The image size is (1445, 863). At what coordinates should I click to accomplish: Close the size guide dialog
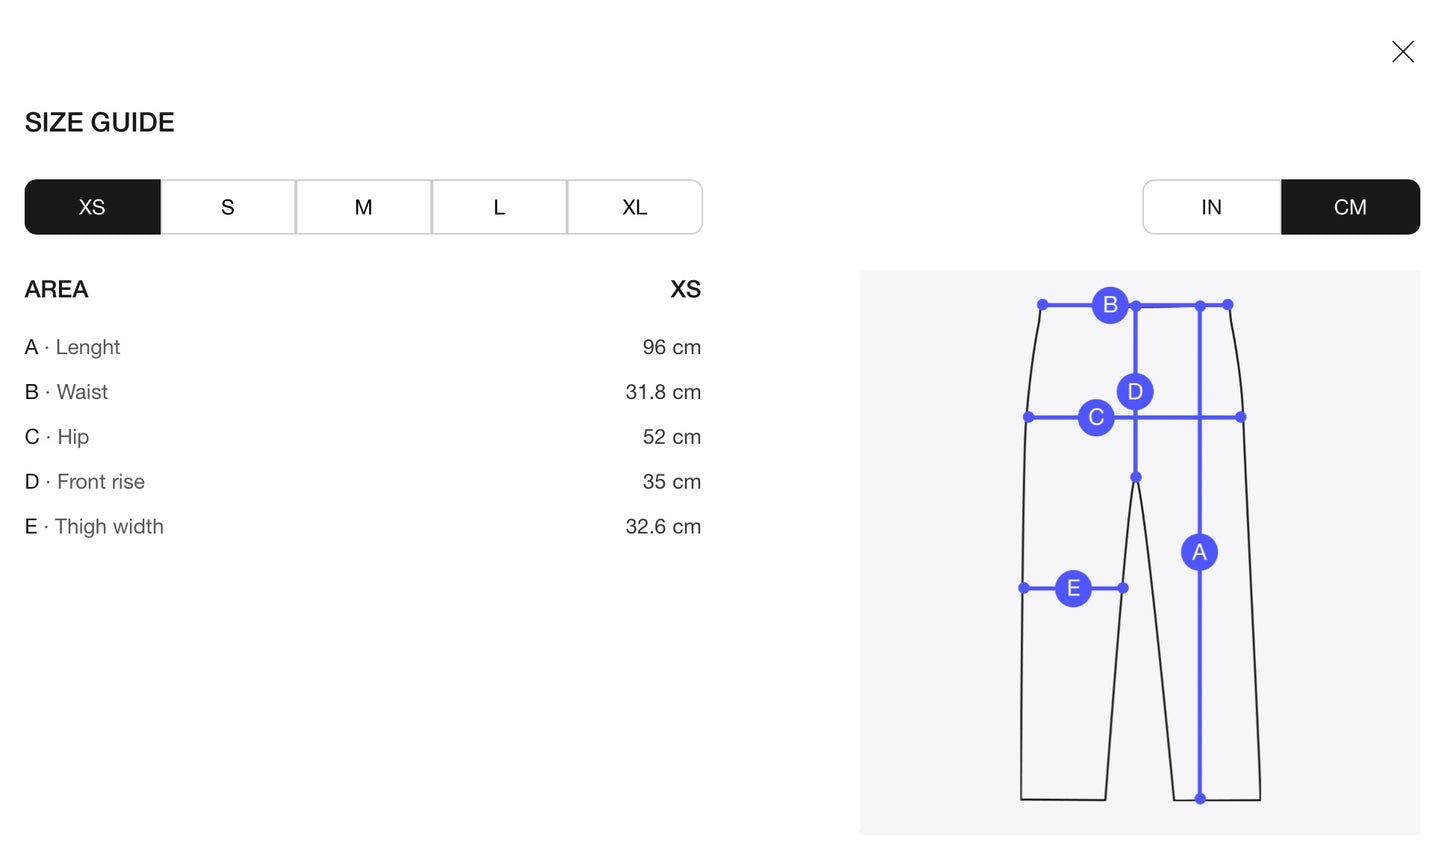click(x=1402, y=52)
